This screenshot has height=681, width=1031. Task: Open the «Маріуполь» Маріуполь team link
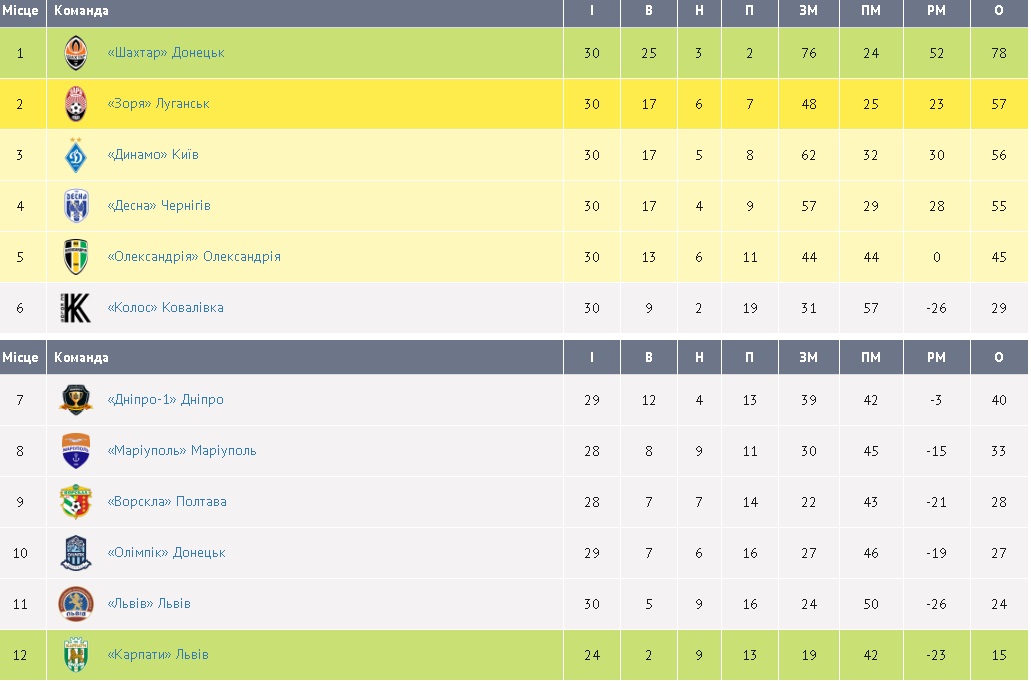click(181, 451)
